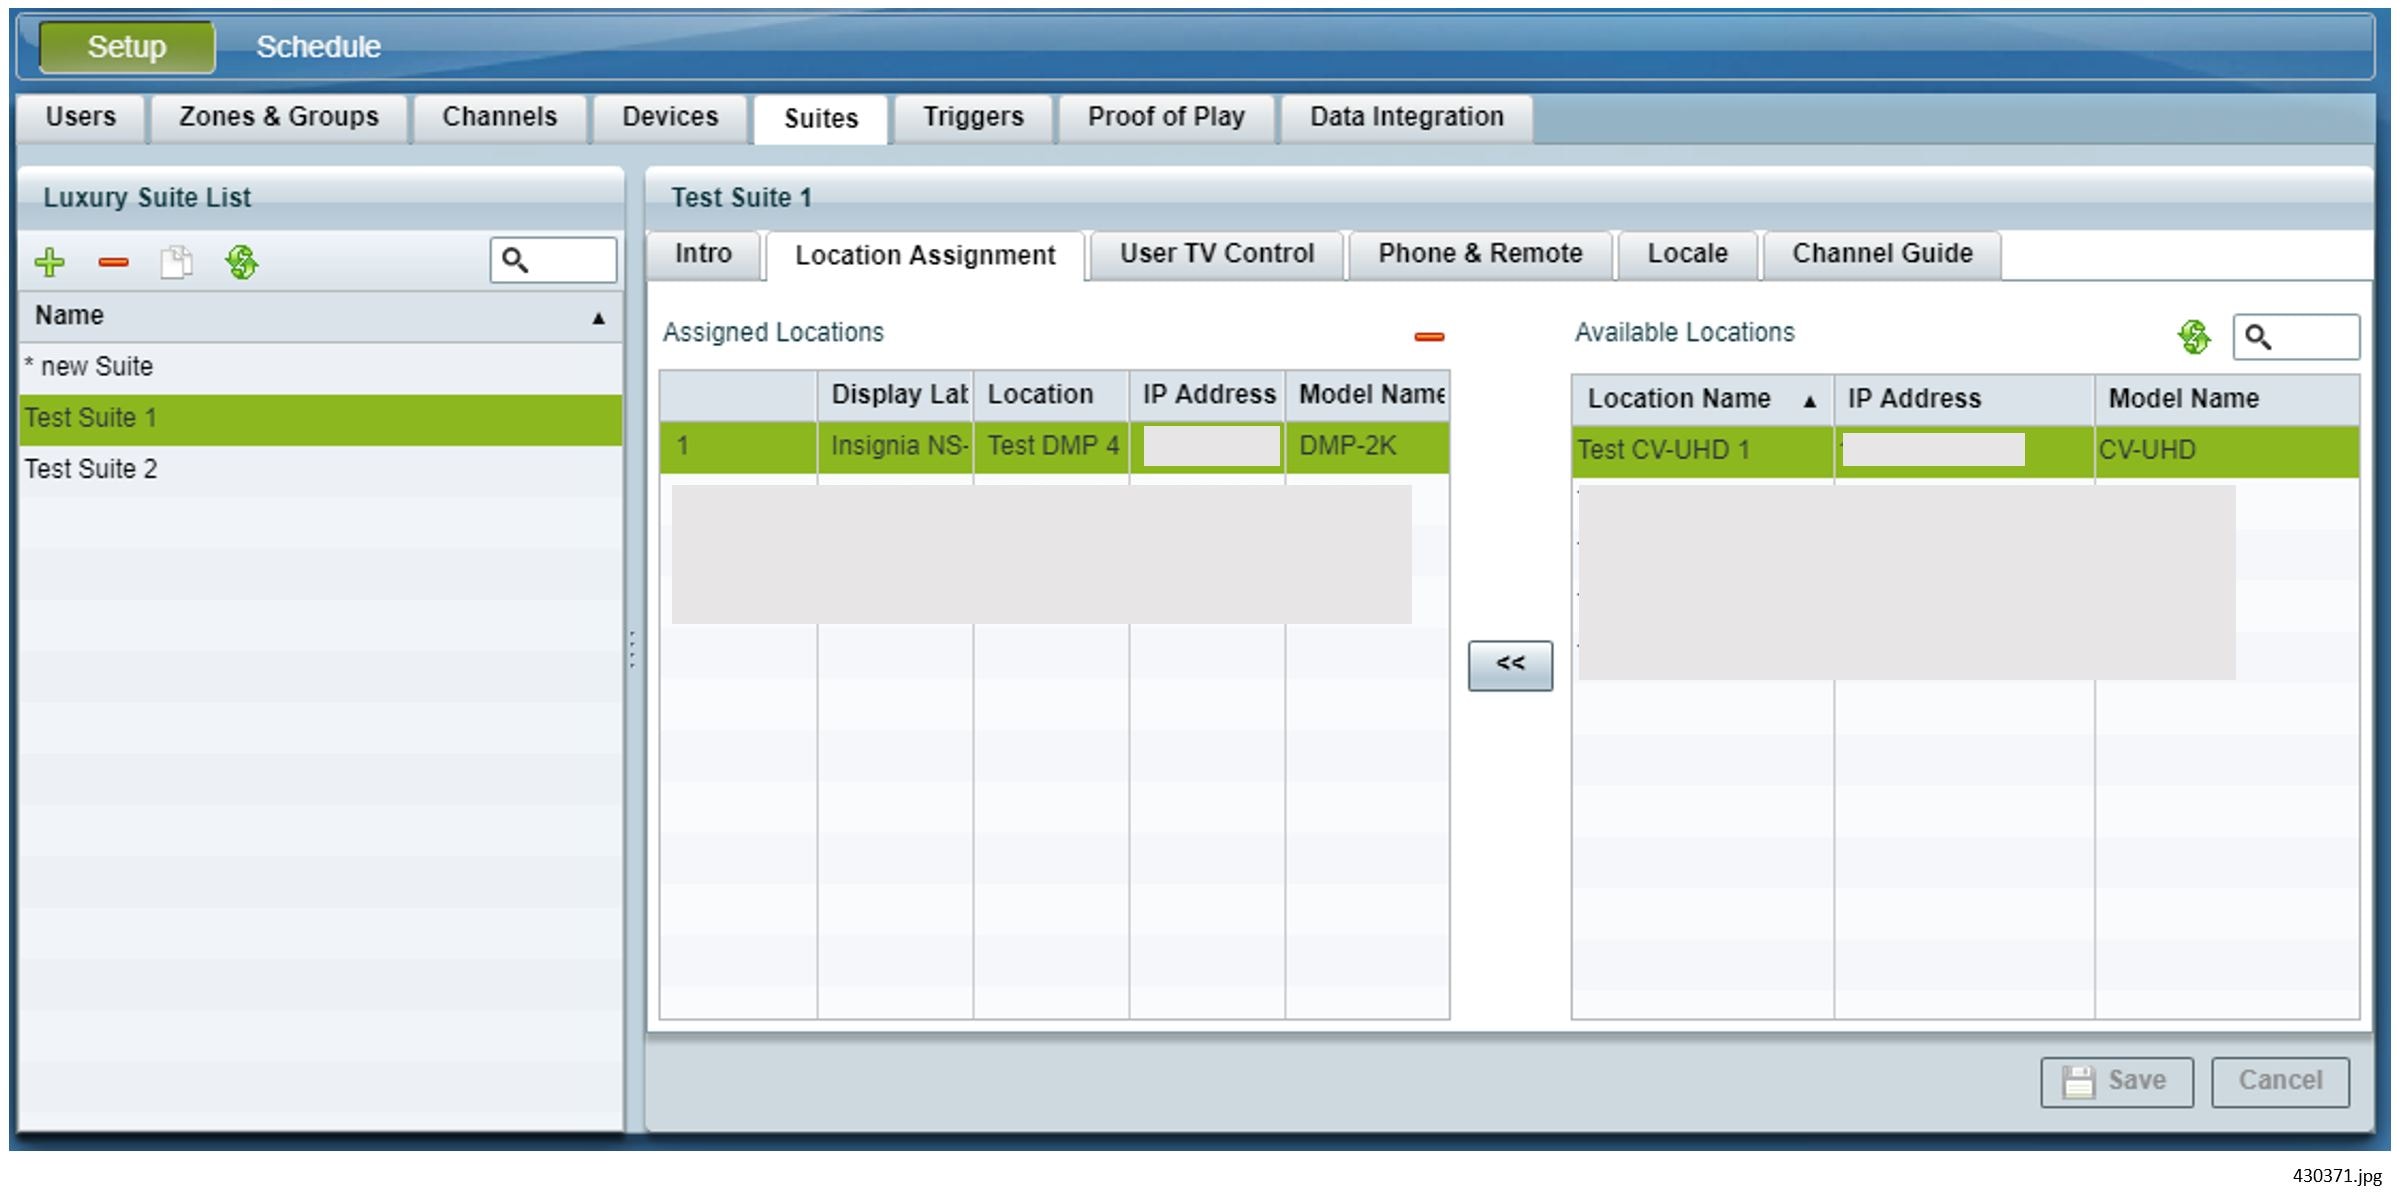This screenshot has height=1200, width=2403.
Task: Sort suites using the Name column arrow
Action: pos(597,317)
